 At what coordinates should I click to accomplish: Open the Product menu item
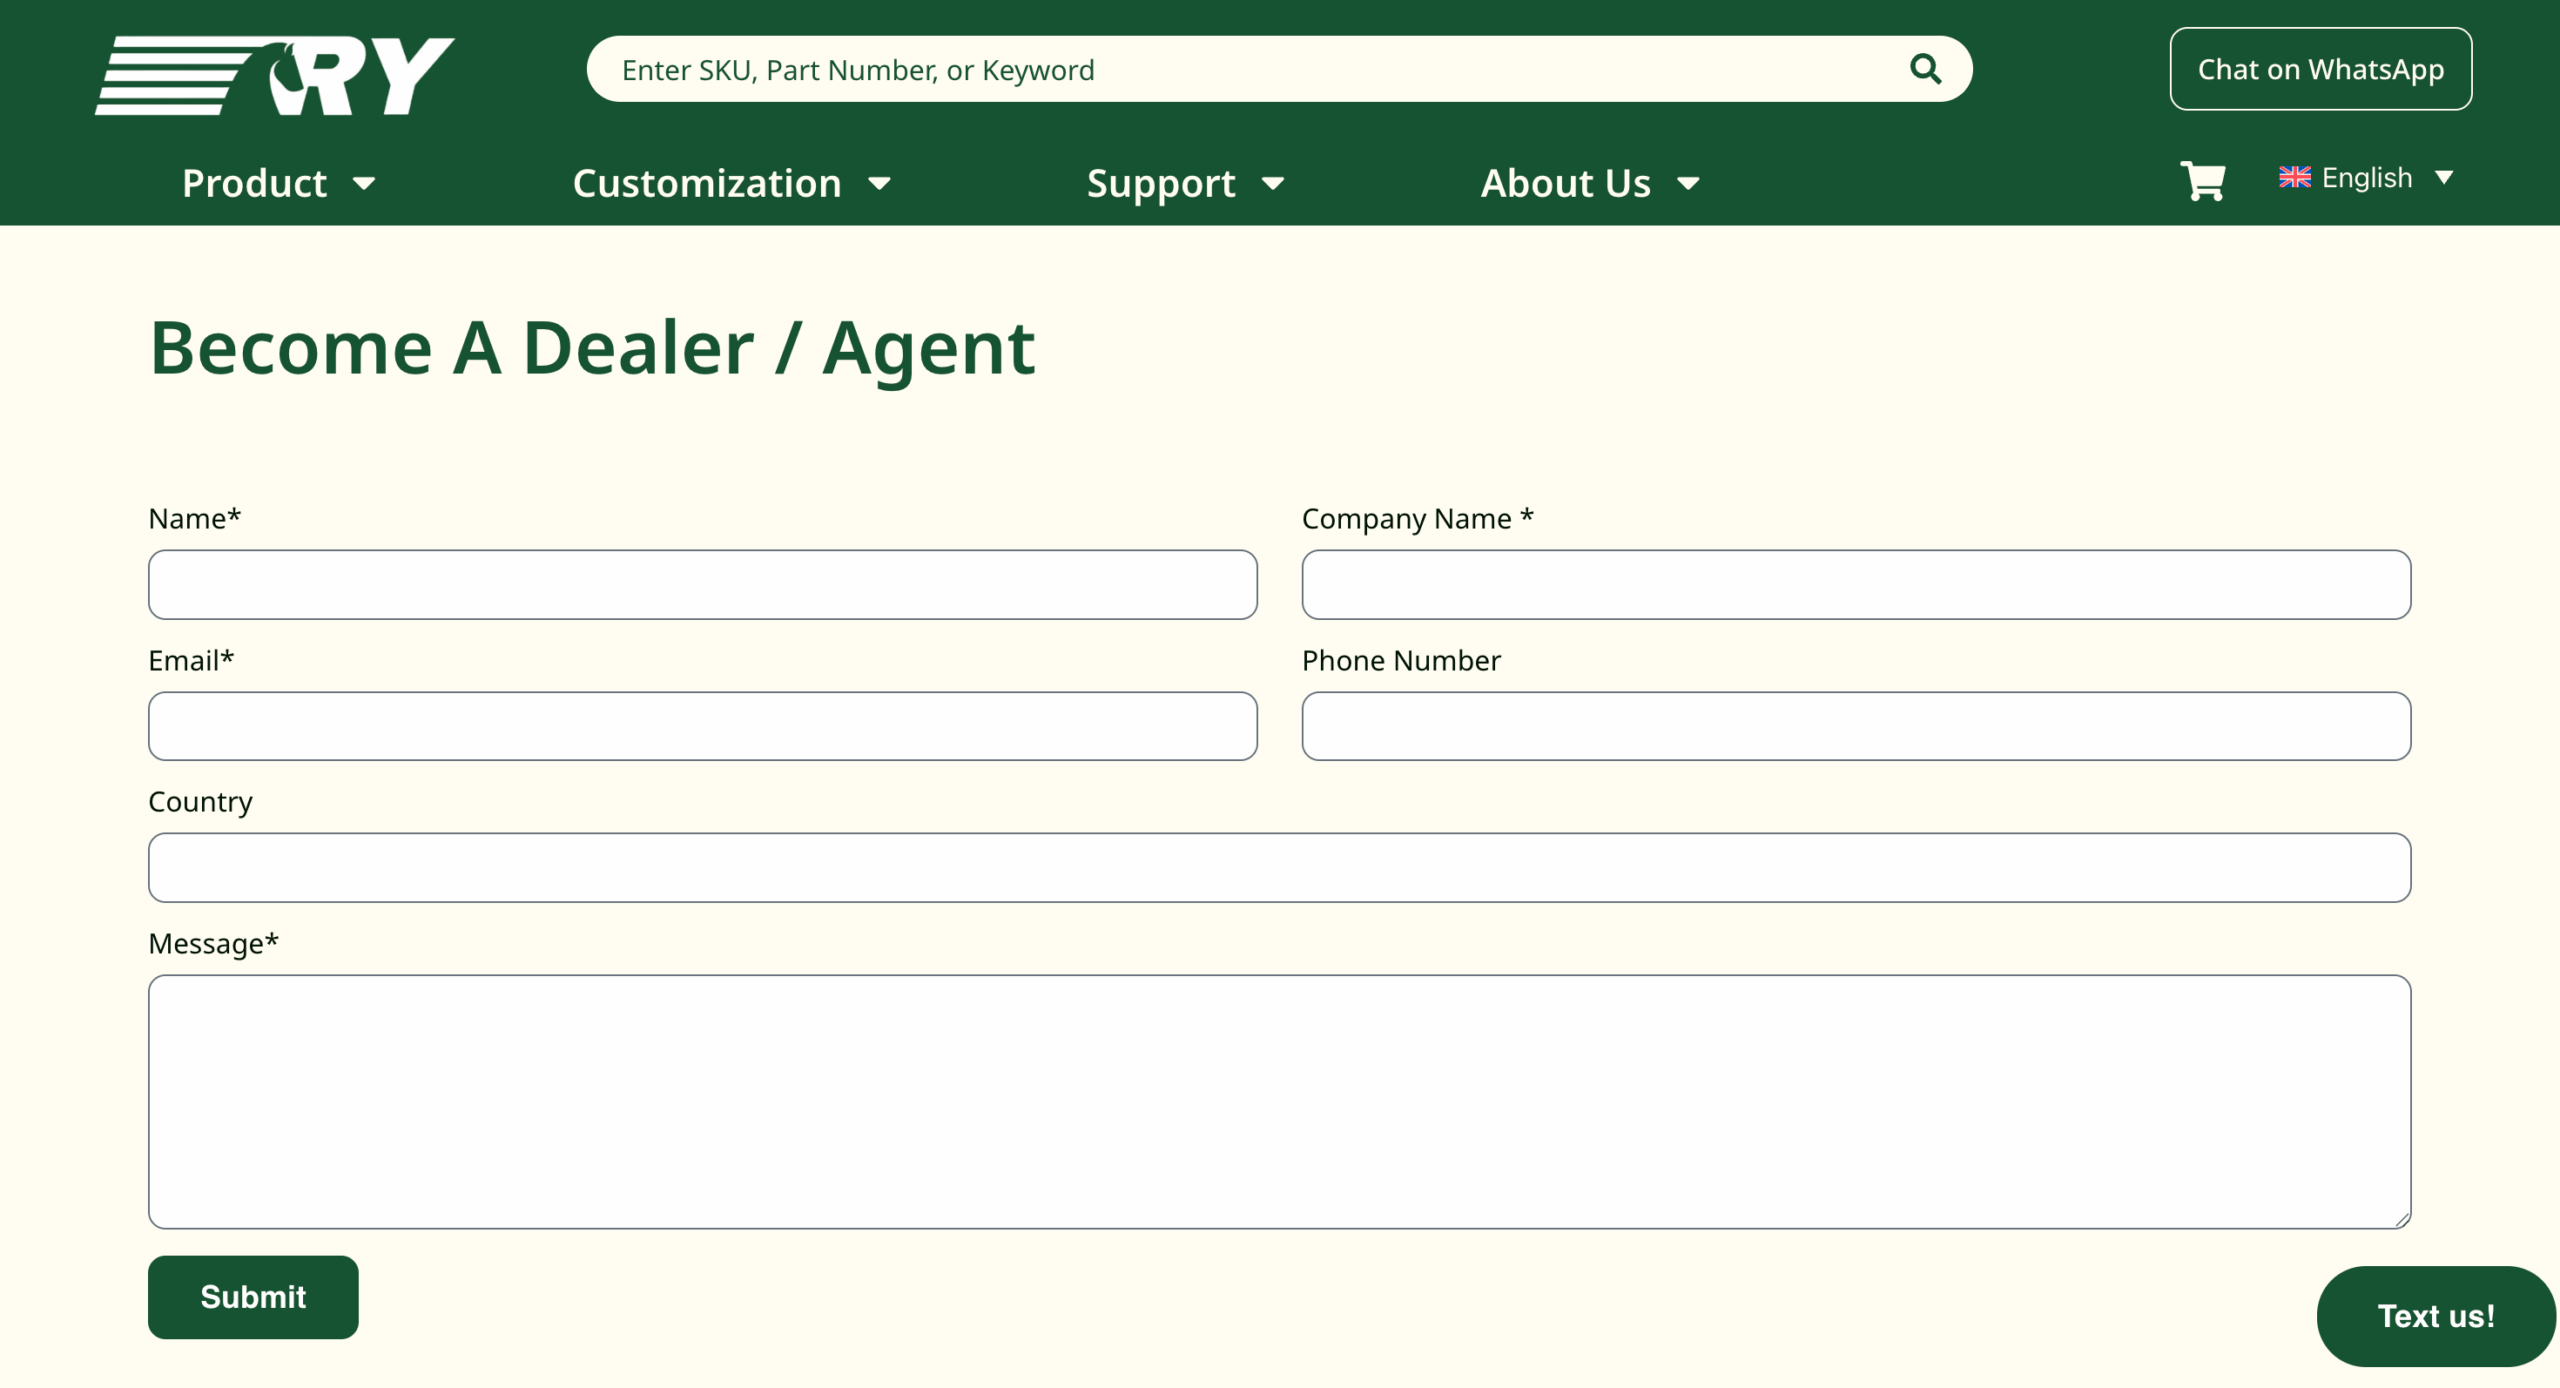pos(254,184)
